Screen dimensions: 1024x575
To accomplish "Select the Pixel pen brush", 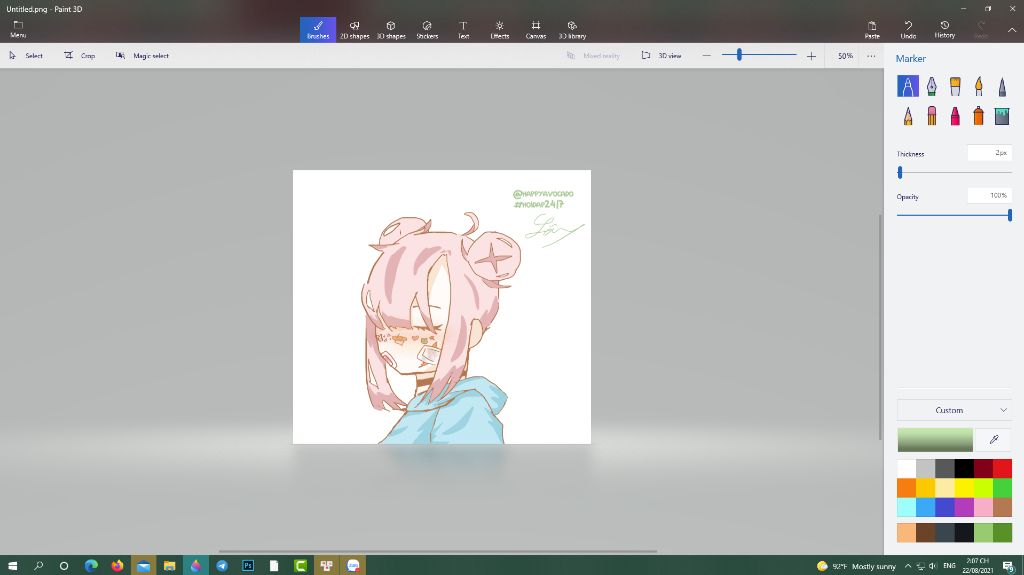I will pos(1002,86).
